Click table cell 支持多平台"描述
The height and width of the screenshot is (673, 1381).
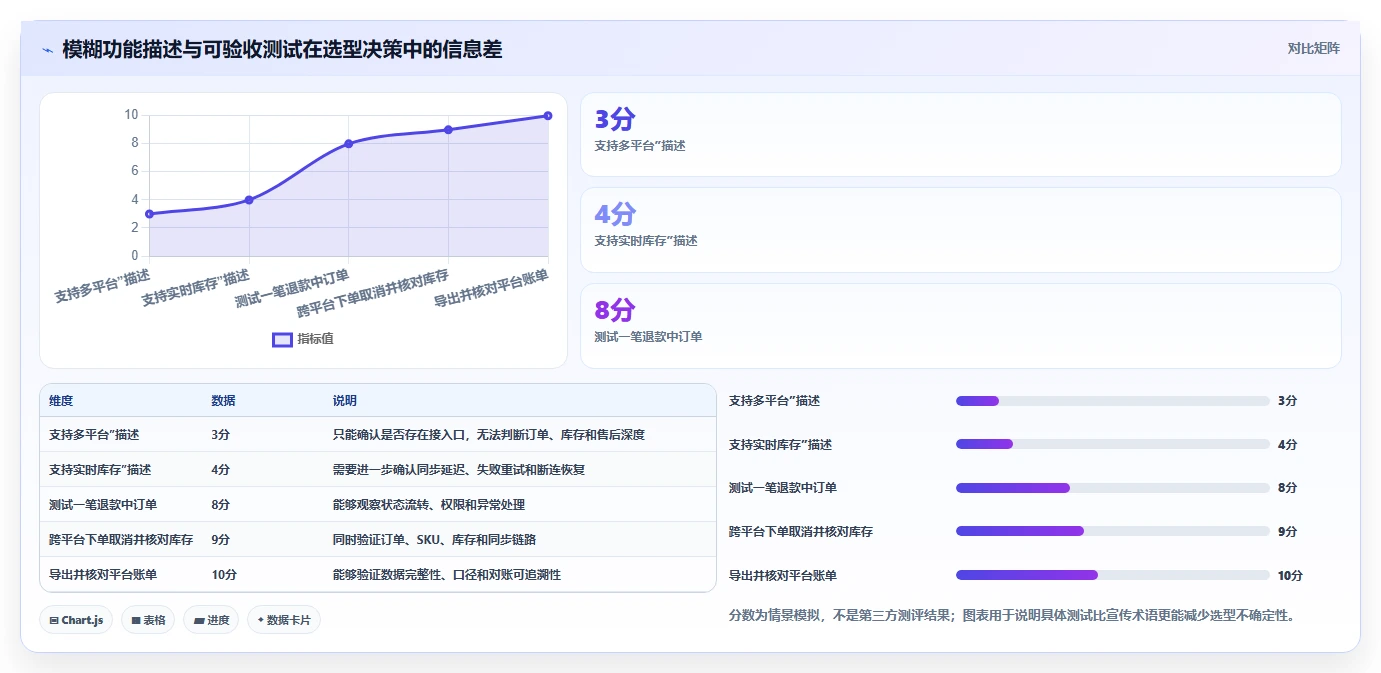click(94, 435)
